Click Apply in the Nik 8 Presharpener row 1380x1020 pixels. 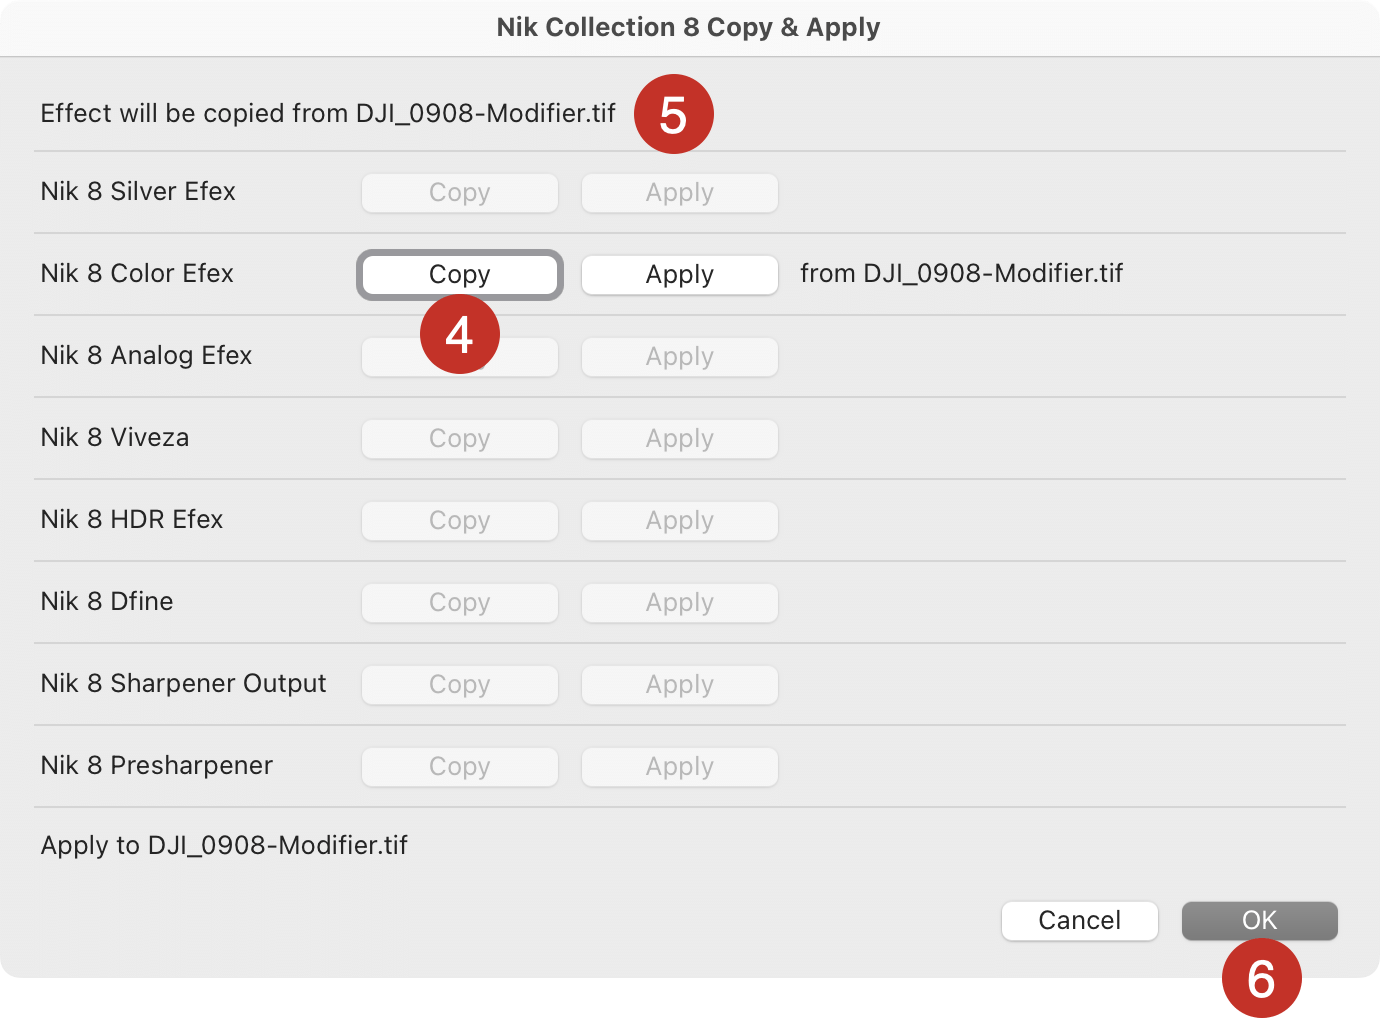point(680,767)
